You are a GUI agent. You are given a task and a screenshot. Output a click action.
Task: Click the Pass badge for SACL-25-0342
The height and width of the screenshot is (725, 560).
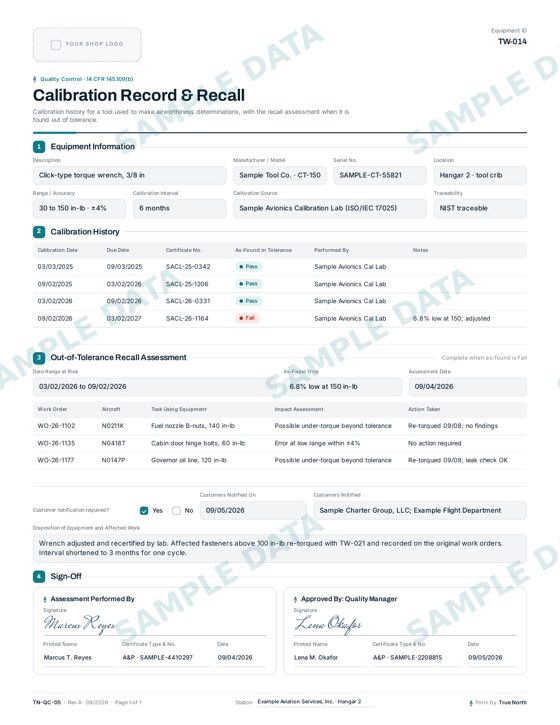(x=249, y=267)
